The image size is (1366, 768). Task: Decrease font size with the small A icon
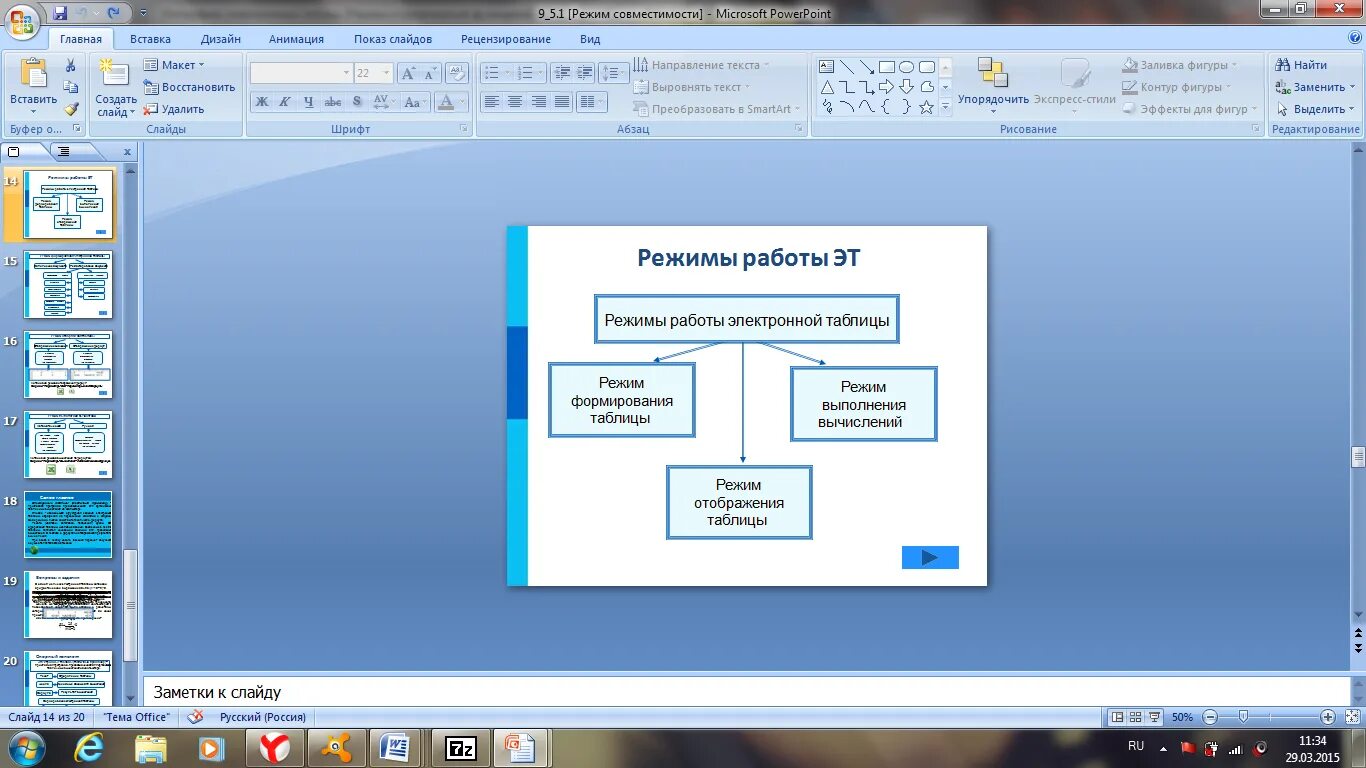click(430, 73)
